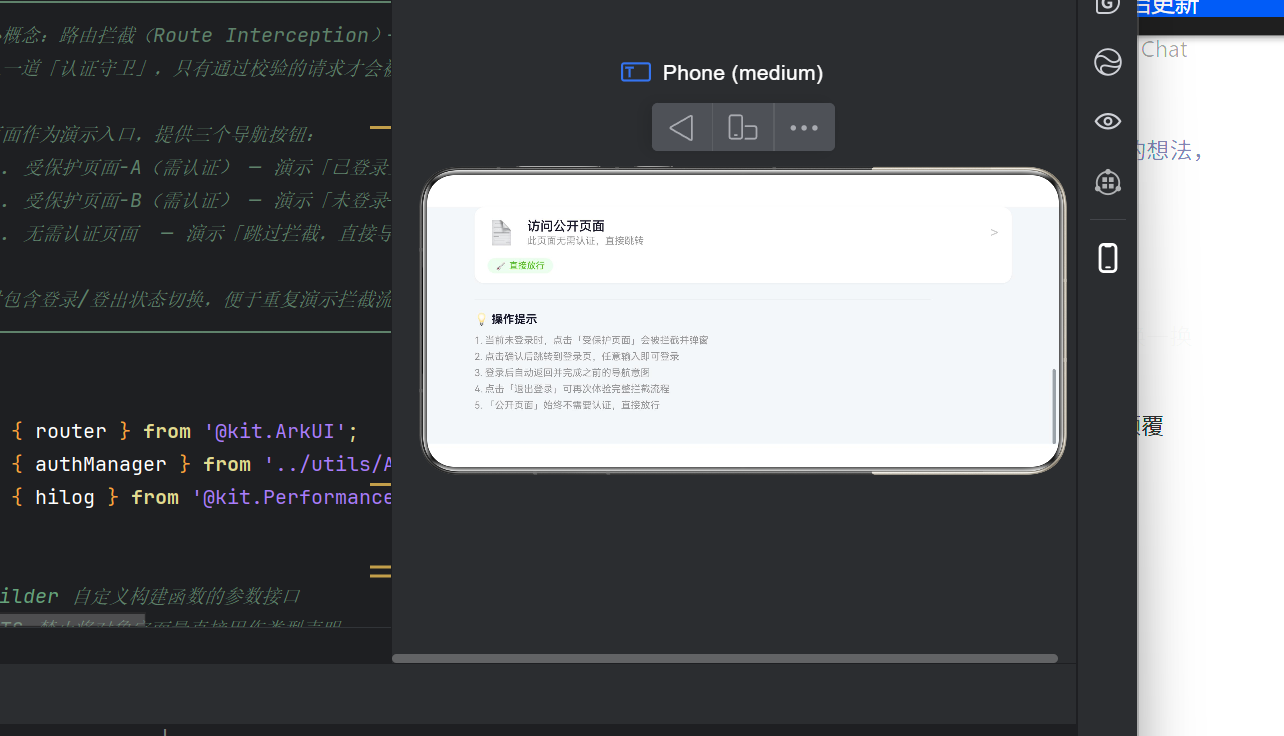This screenshot has height=736, width=1284.
Task: Toggle device orientation with the rotate icon
Action: click(743, 128)
